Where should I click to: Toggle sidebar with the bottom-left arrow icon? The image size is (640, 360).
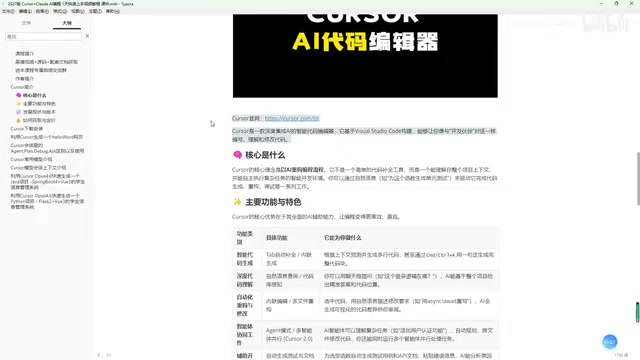99,355
